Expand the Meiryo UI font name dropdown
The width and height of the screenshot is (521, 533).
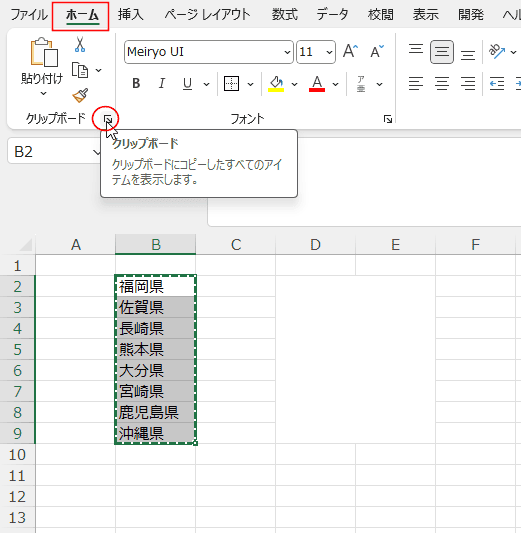point(287,52)
